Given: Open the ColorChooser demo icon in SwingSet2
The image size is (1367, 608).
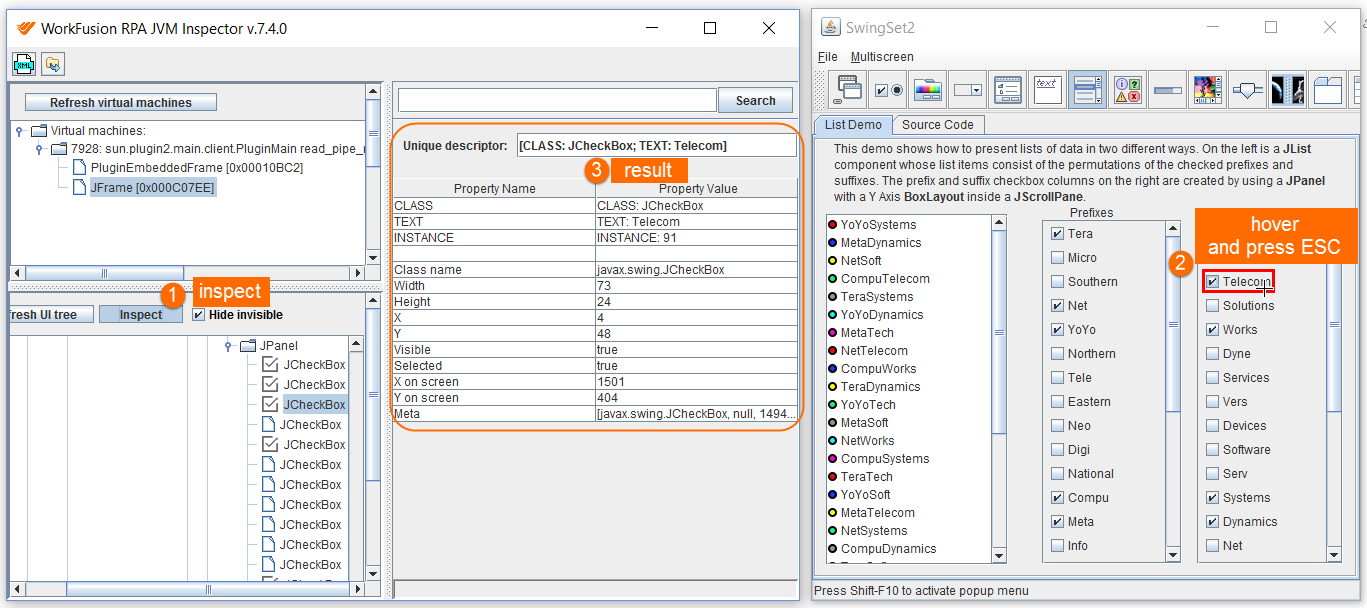Looking at the screenshot, I should [x=928, y=90].
